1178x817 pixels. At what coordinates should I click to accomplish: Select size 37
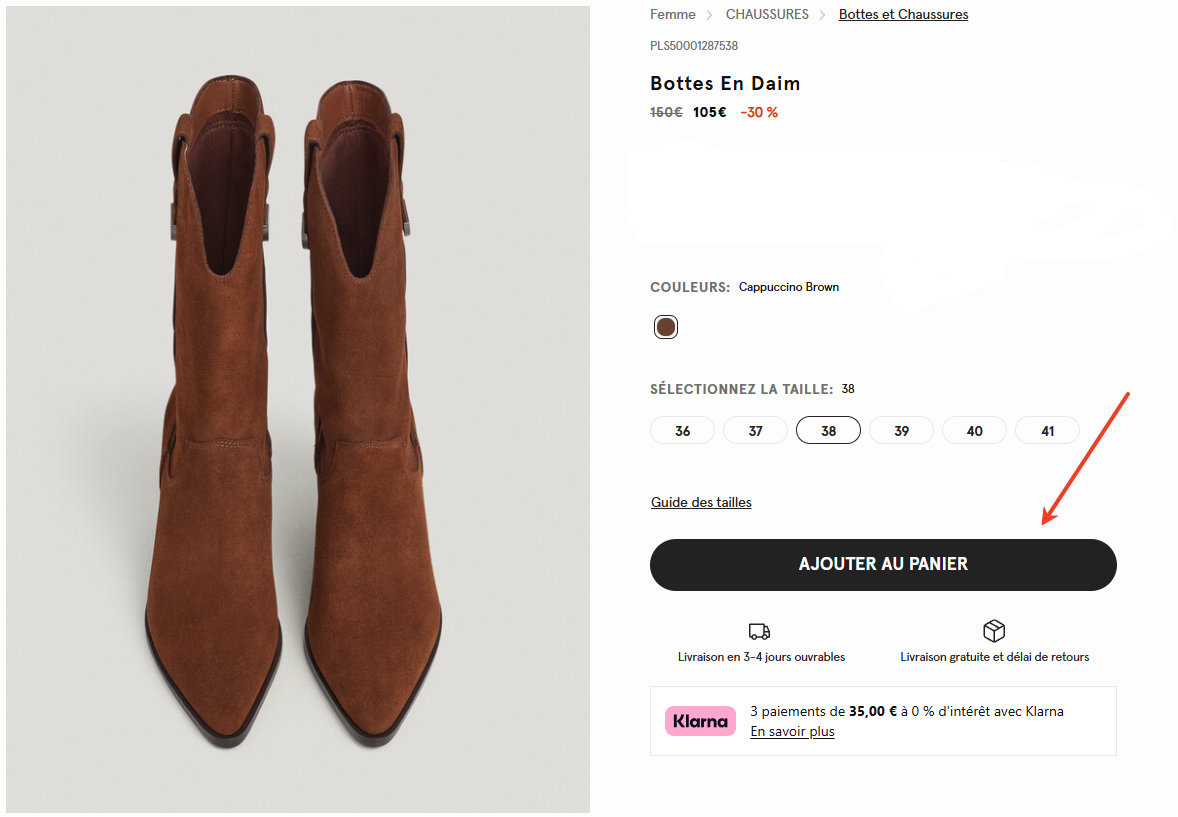coord(755,430)
